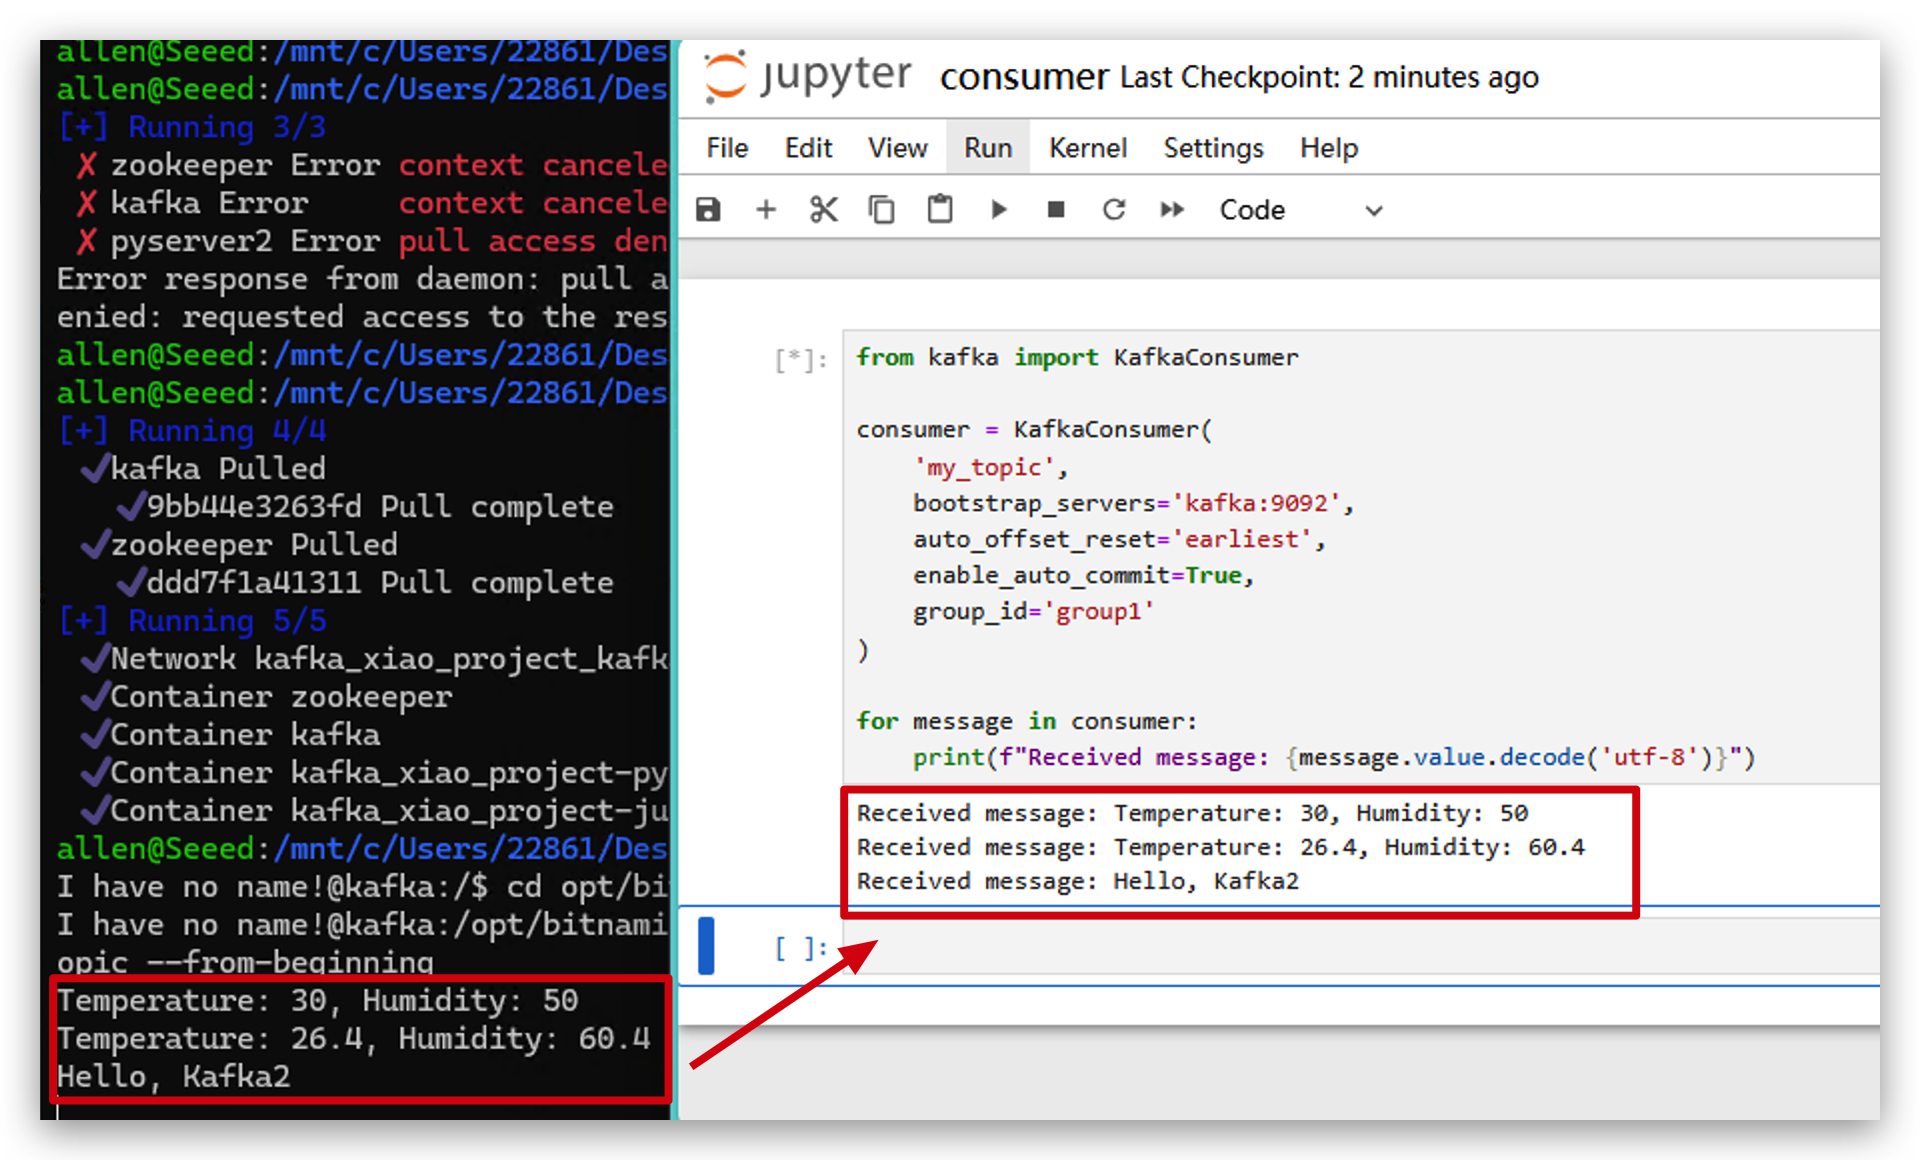Open the Edit menu
The height and width of the screenshot is (1160, 1920).
point(808,148)
